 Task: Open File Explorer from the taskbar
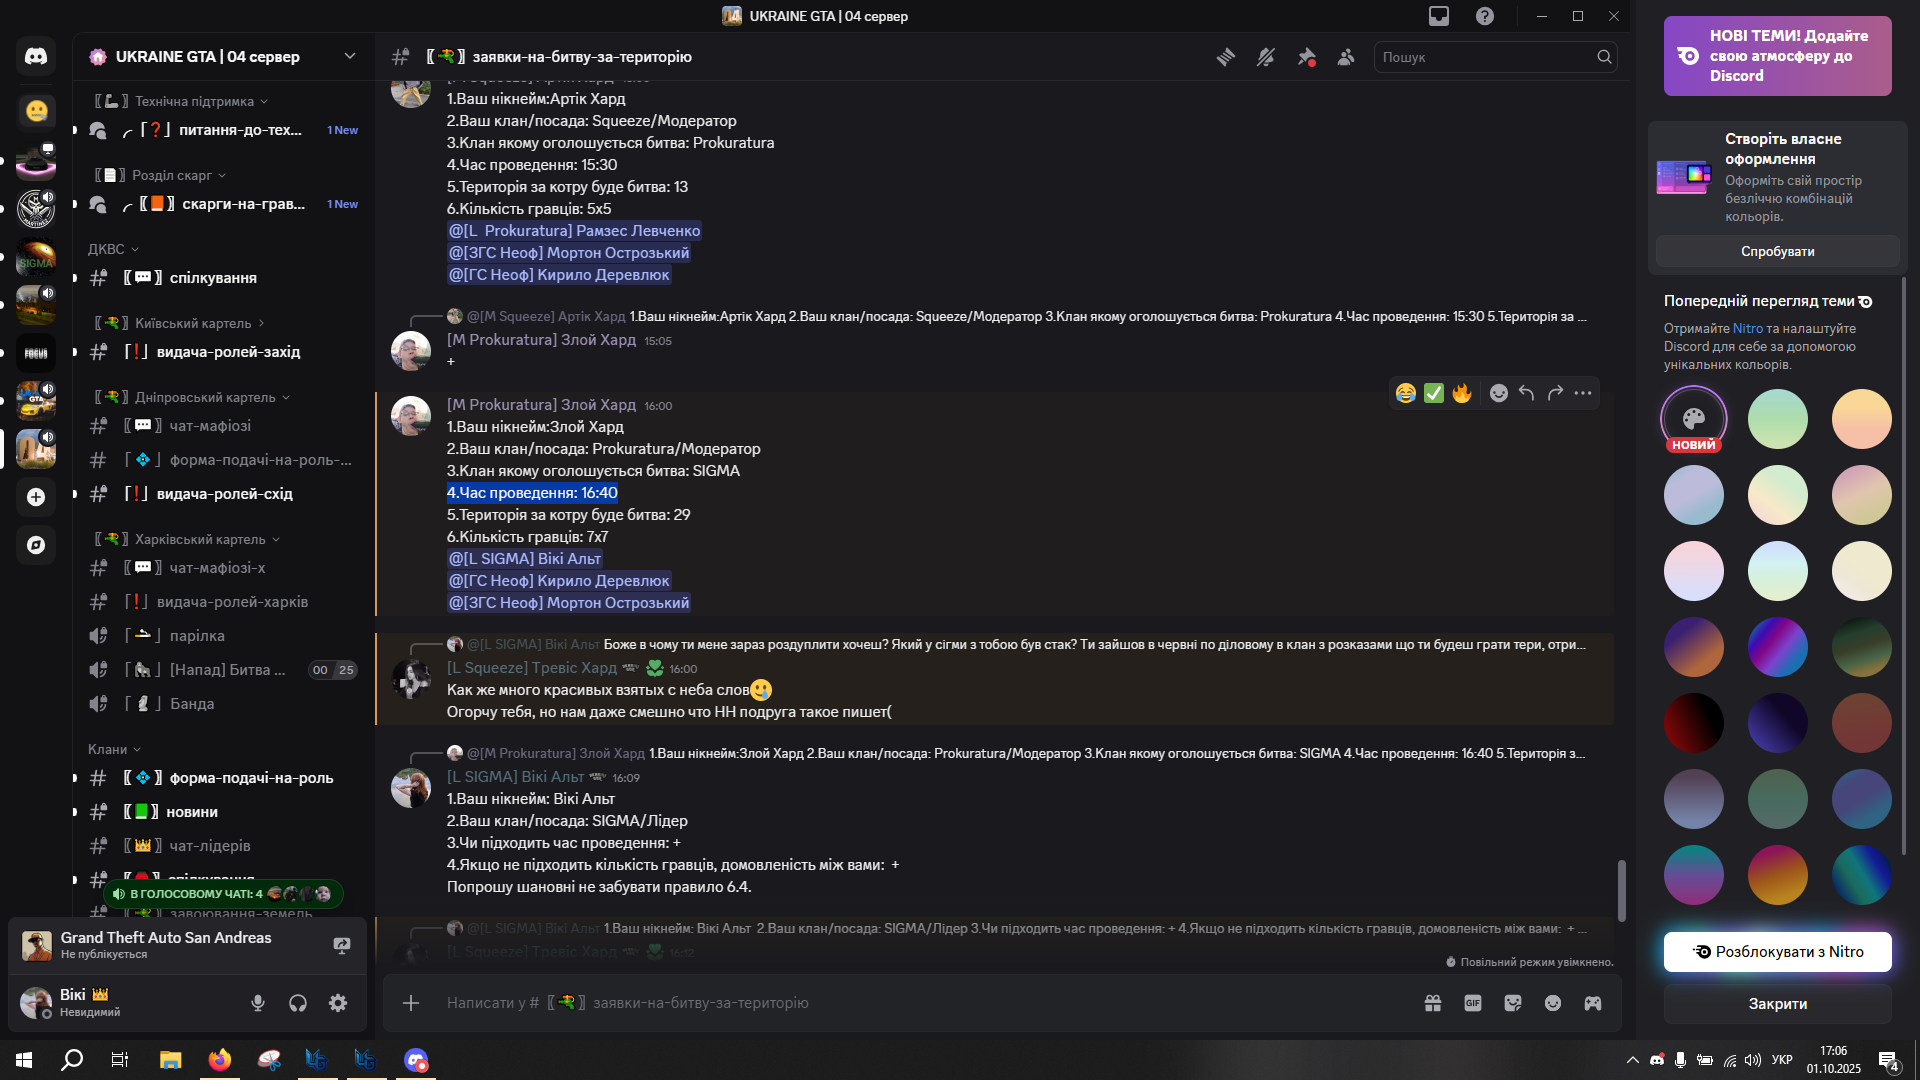click(x=170, y=1060)
